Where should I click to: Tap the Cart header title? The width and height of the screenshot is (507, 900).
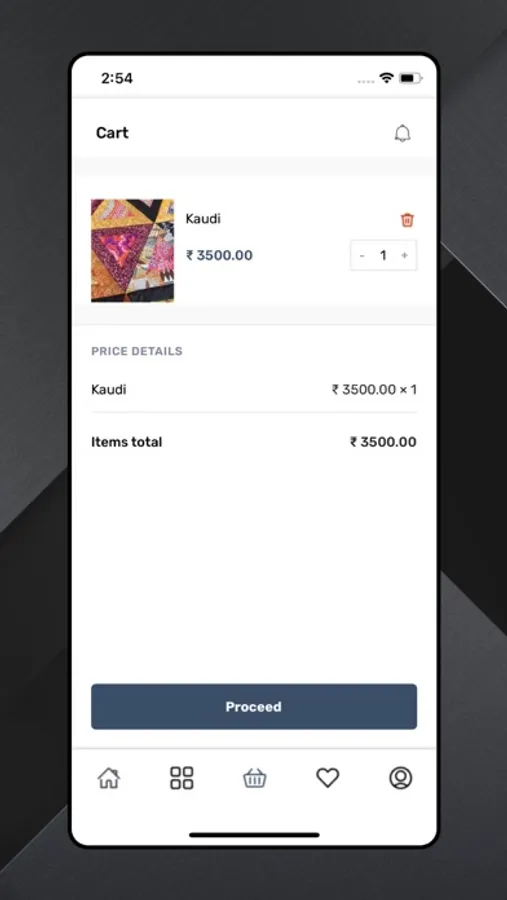112,133
